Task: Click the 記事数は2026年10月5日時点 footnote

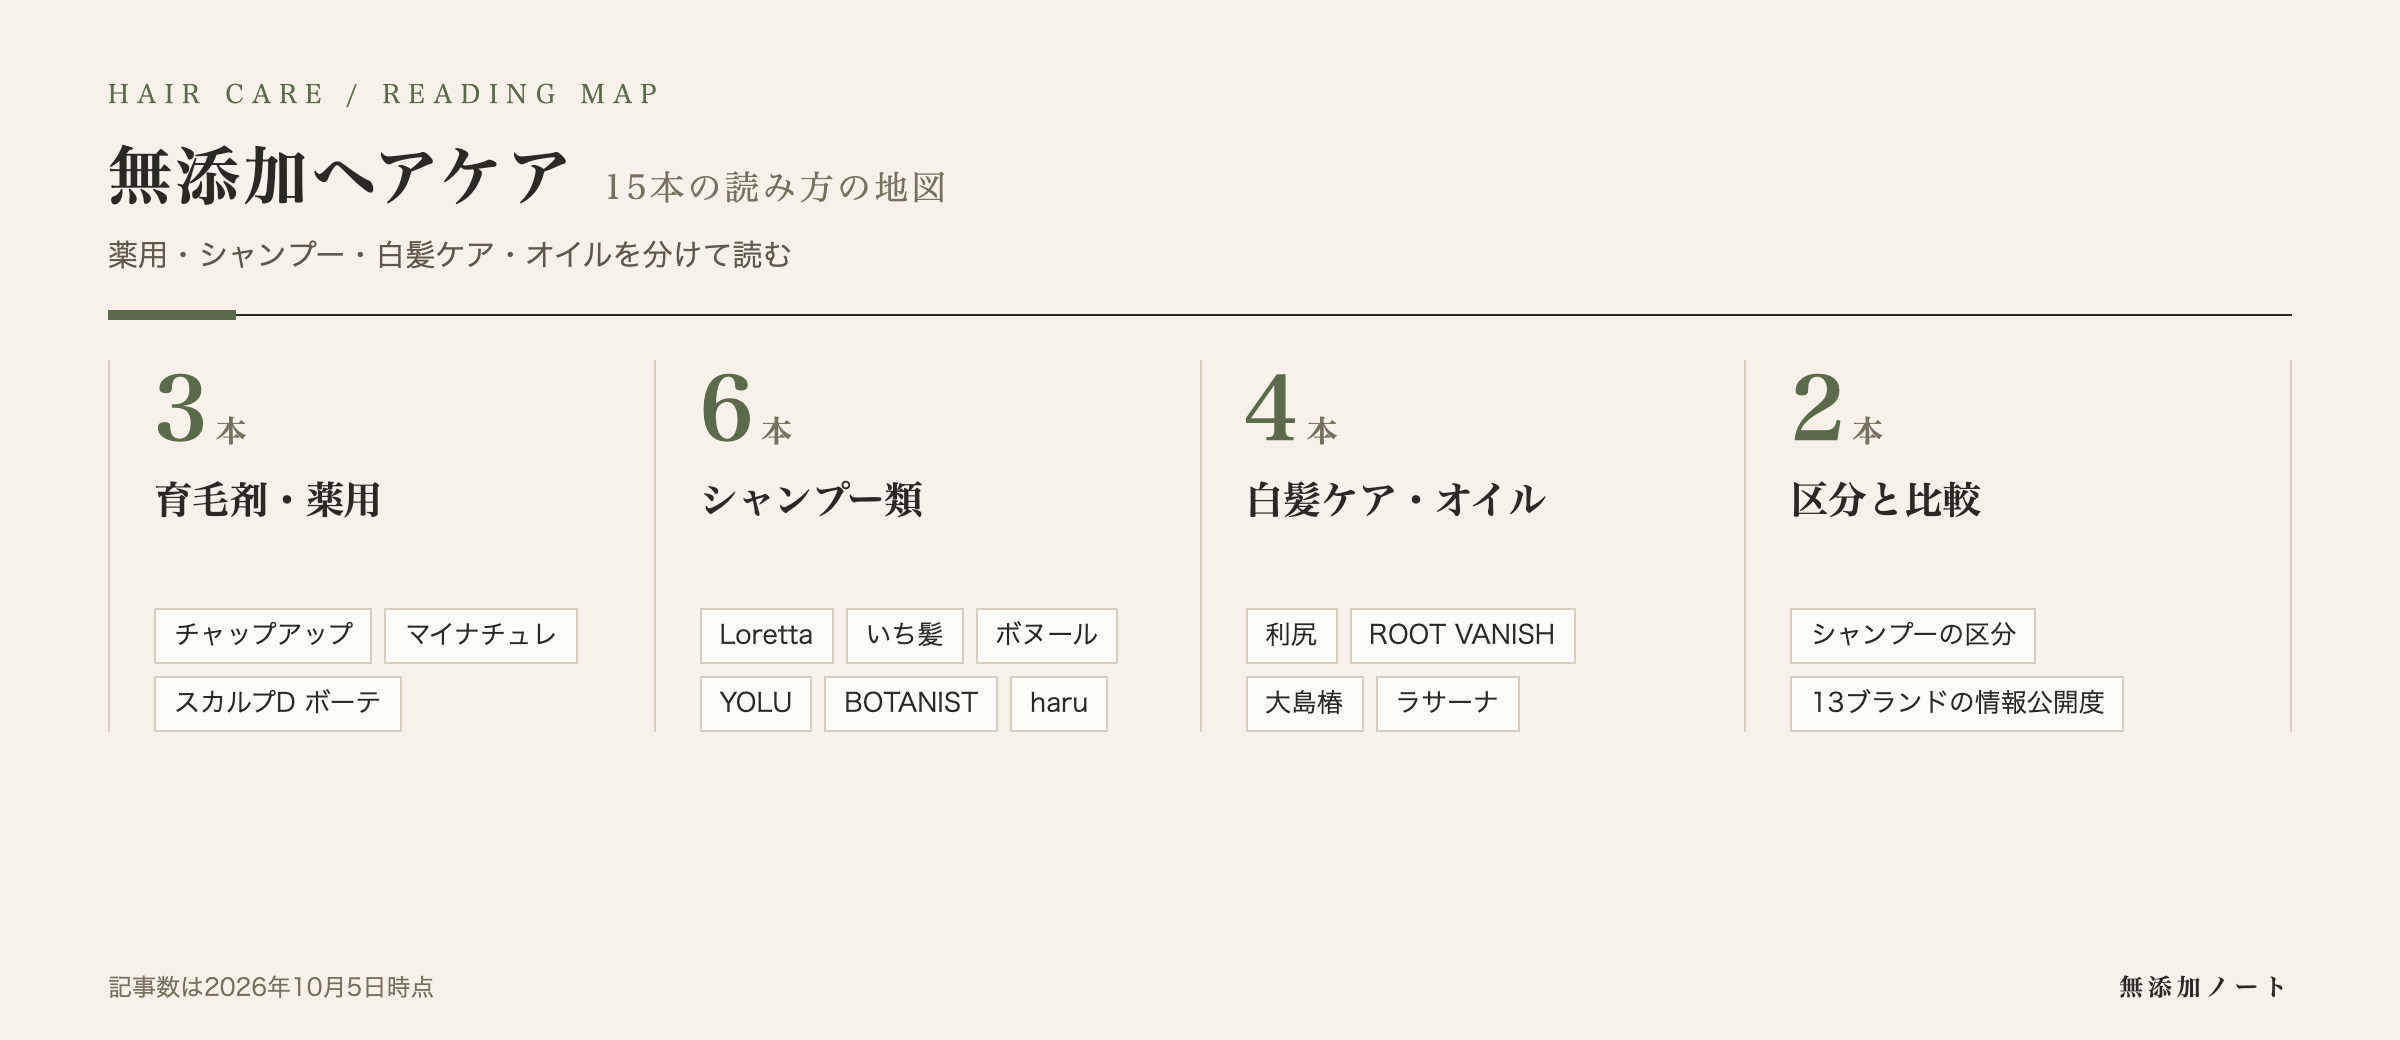Action: [x=271, y=987]
